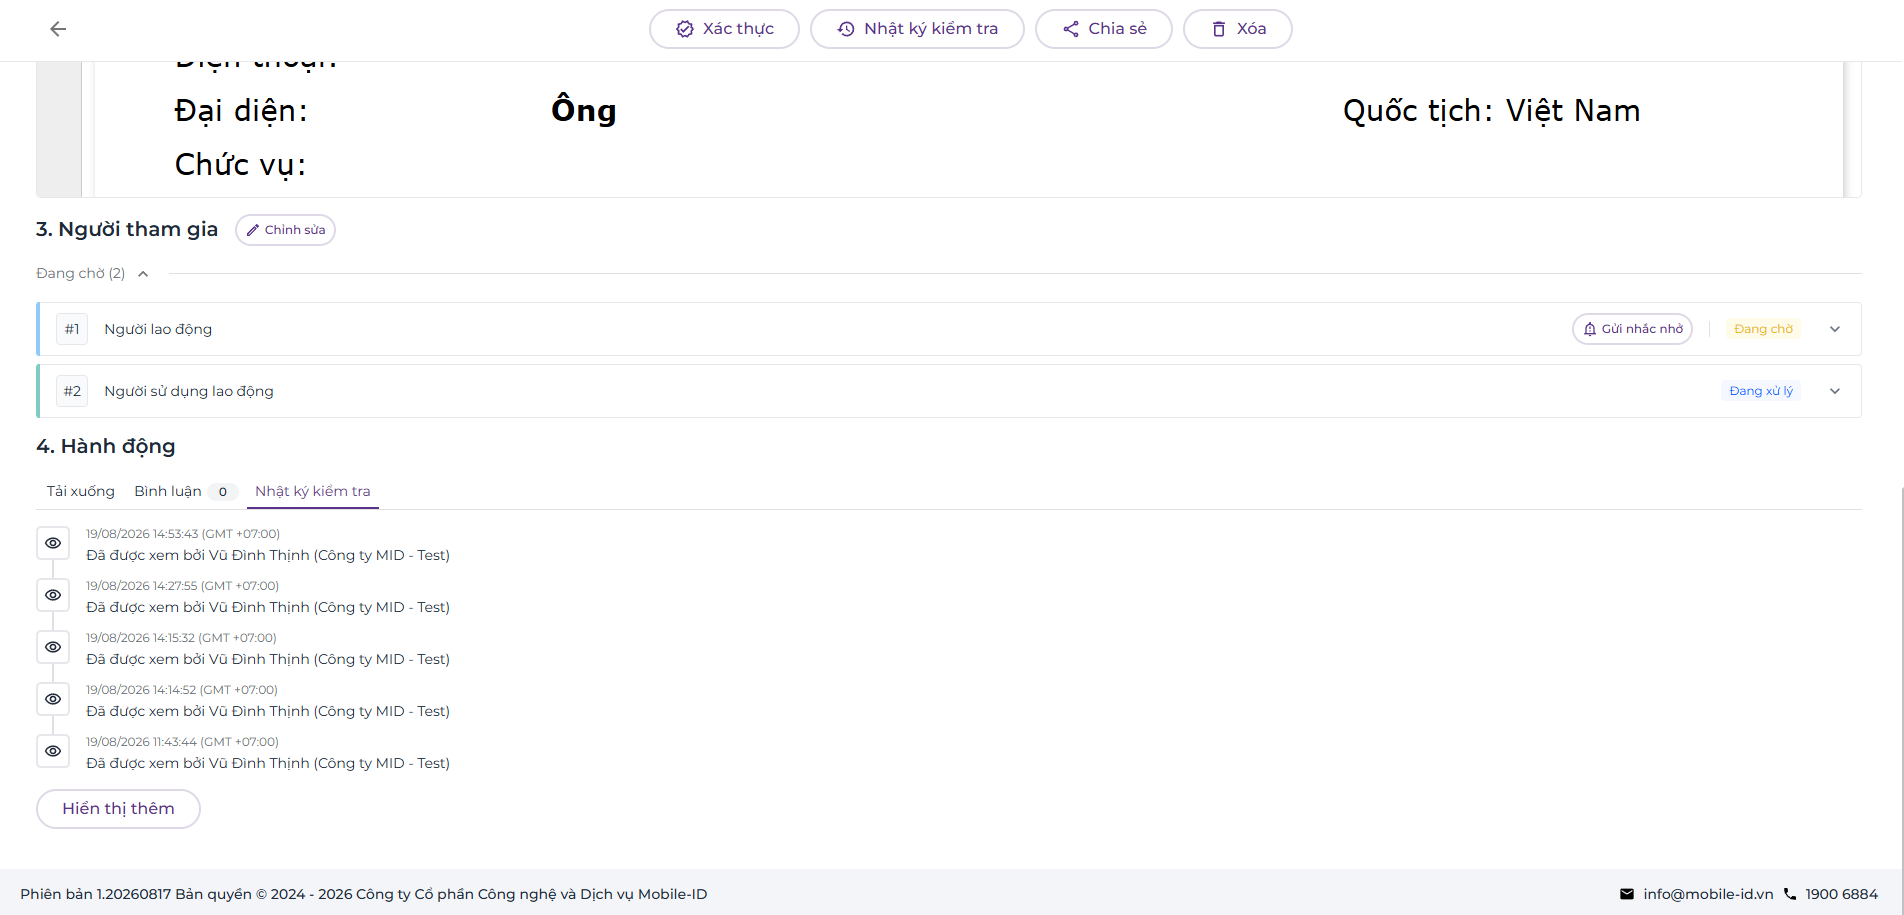The width and height of the screenshot is (1904, 915).
Task: Click Chỉnh sửa next to Người tham gia
Action: 285,230
